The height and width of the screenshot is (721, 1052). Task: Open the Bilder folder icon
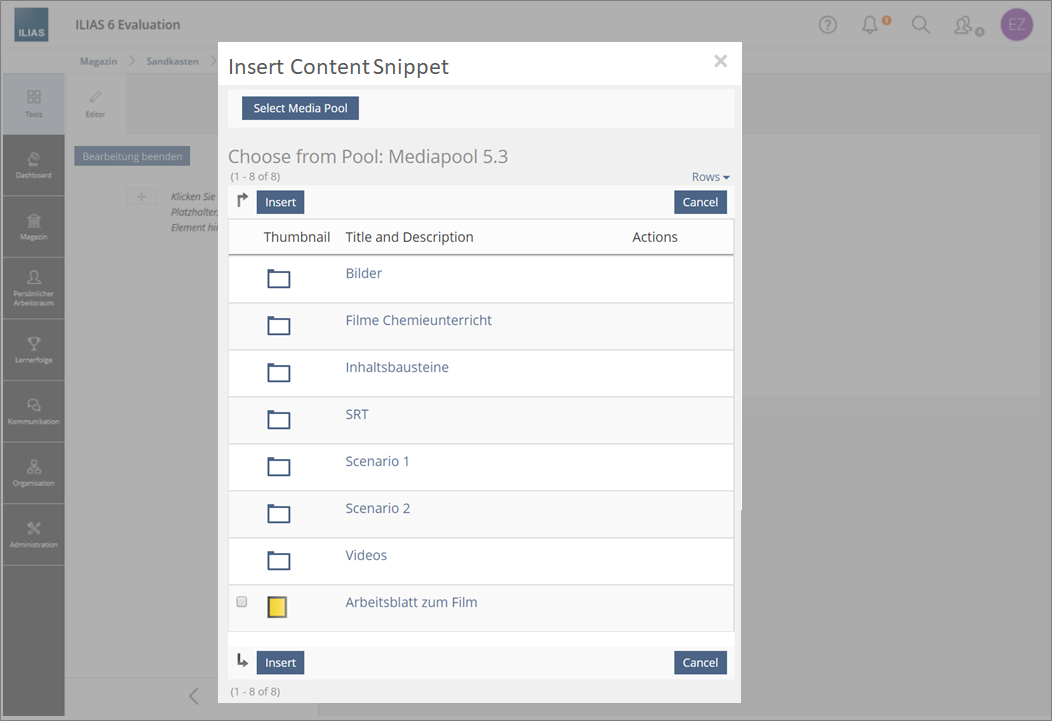coord(278,278)
